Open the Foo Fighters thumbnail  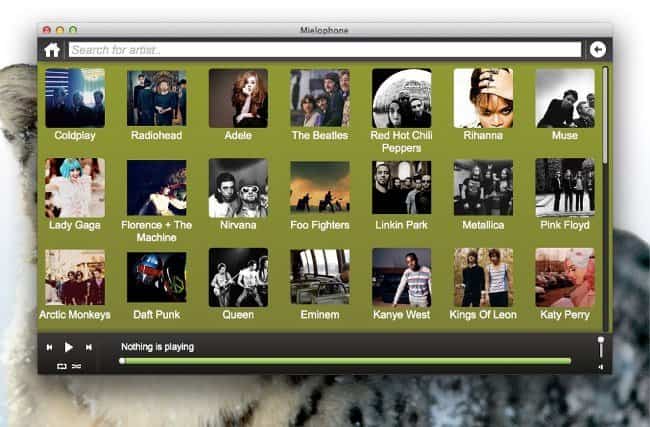320,188
